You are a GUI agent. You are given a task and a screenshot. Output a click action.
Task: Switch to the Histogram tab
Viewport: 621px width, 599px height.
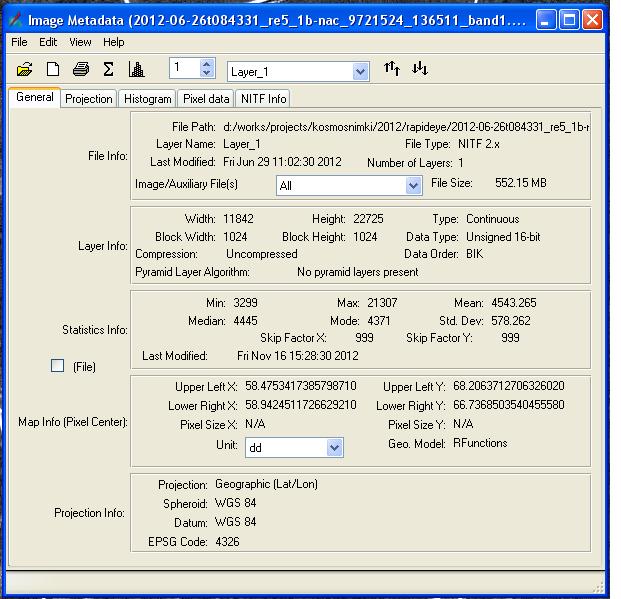147,99
